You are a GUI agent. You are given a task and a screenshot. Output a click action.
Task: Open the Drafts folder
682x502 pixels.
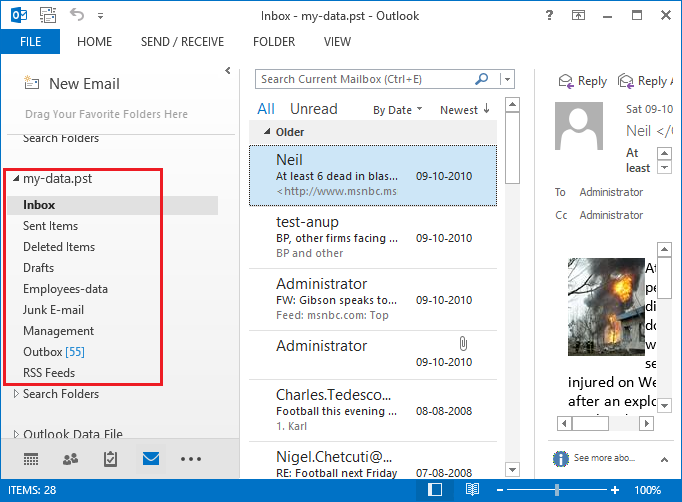(x=38, y=268)
